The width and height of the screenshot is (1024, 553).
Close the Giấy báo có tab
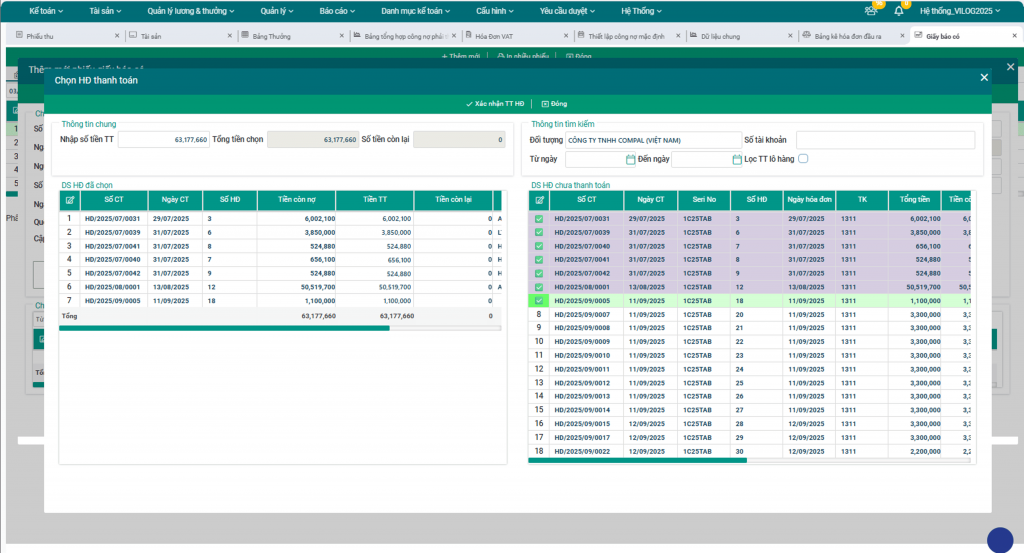[x=1015, y=35]
